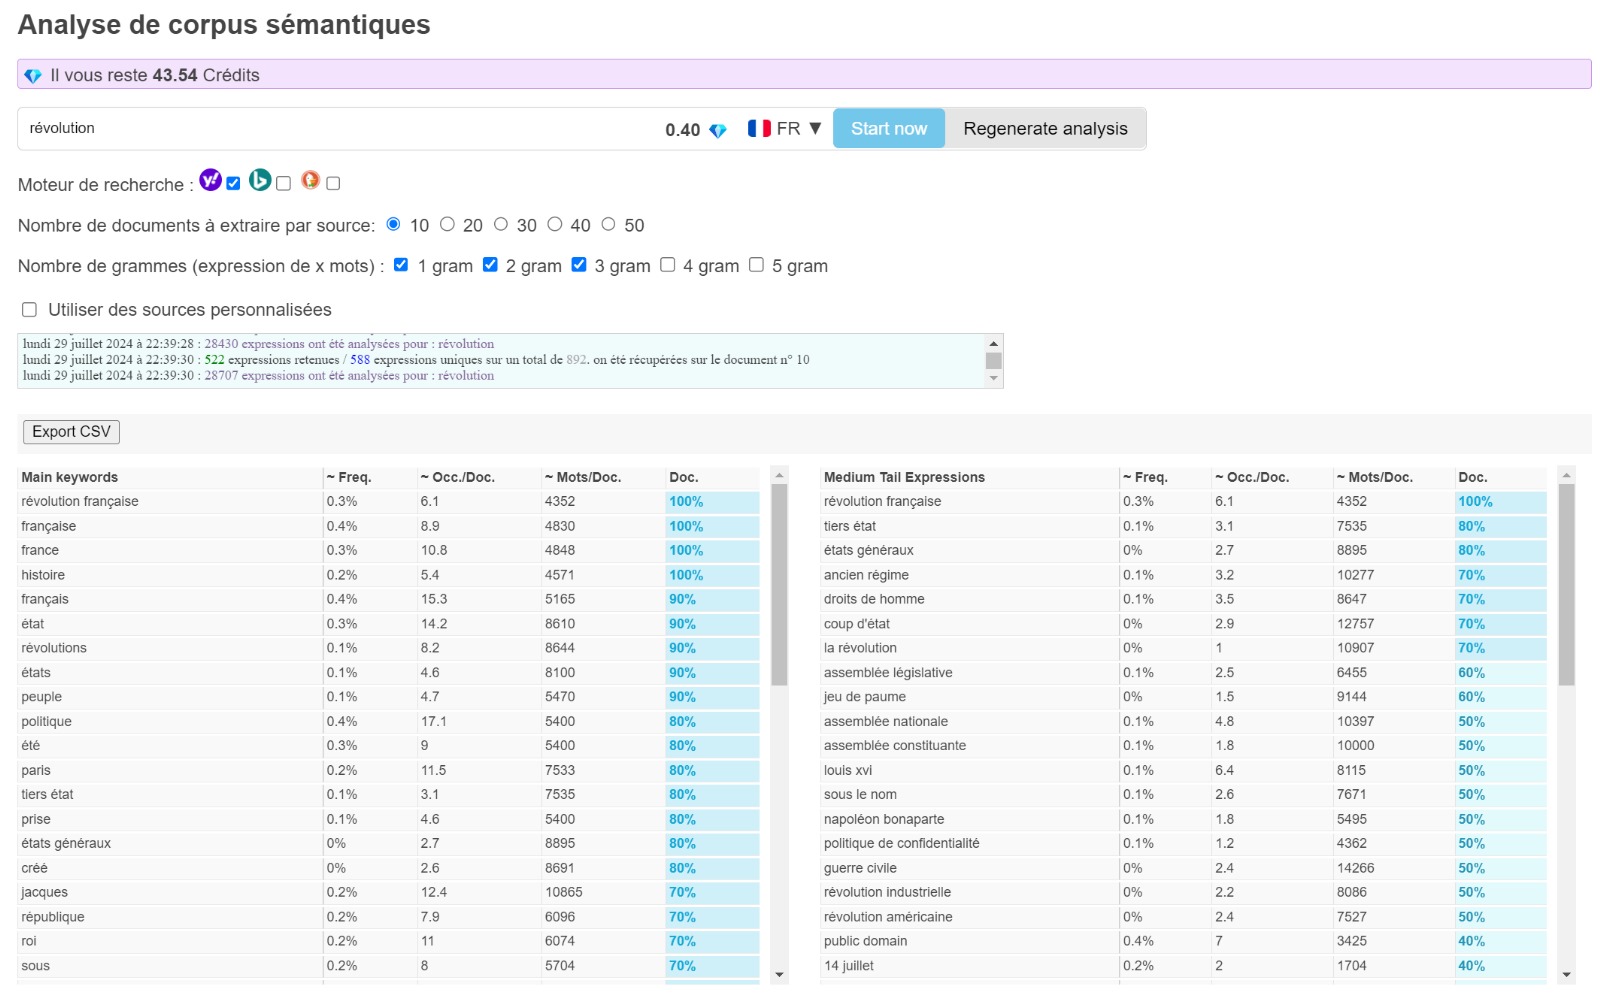Open the FR language dropdown
1600x1004 pixels.
(785, 129)
